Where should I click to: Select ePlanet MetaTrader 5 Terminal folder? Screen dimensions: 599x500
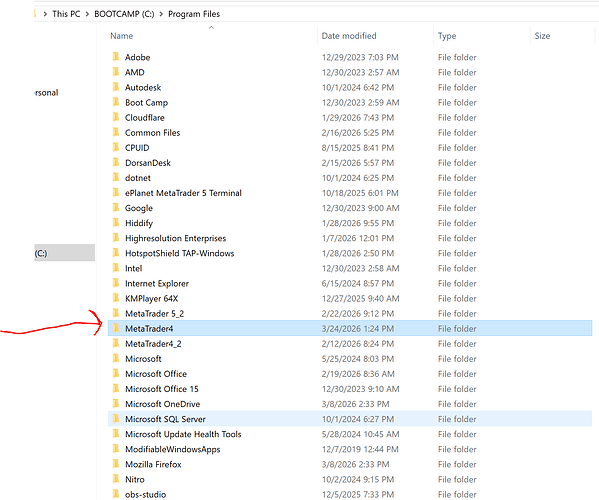tap(183, 193)
